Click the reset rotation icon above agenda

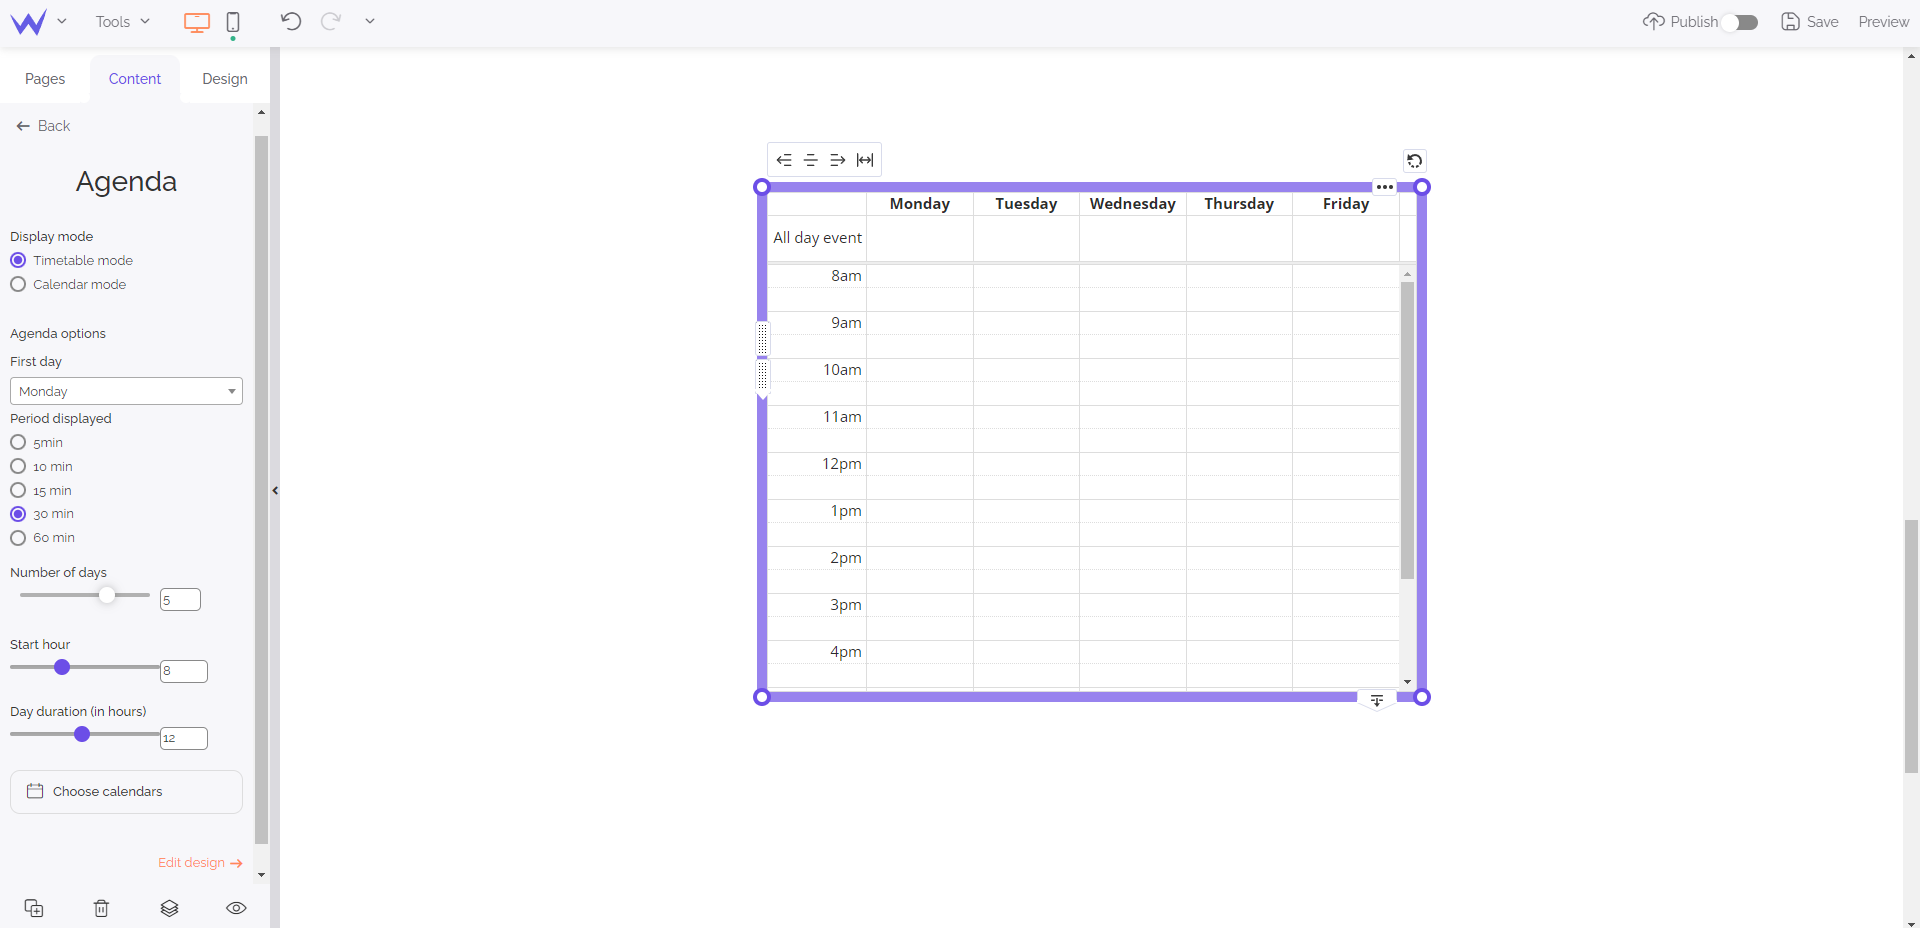click(1414, 161)
